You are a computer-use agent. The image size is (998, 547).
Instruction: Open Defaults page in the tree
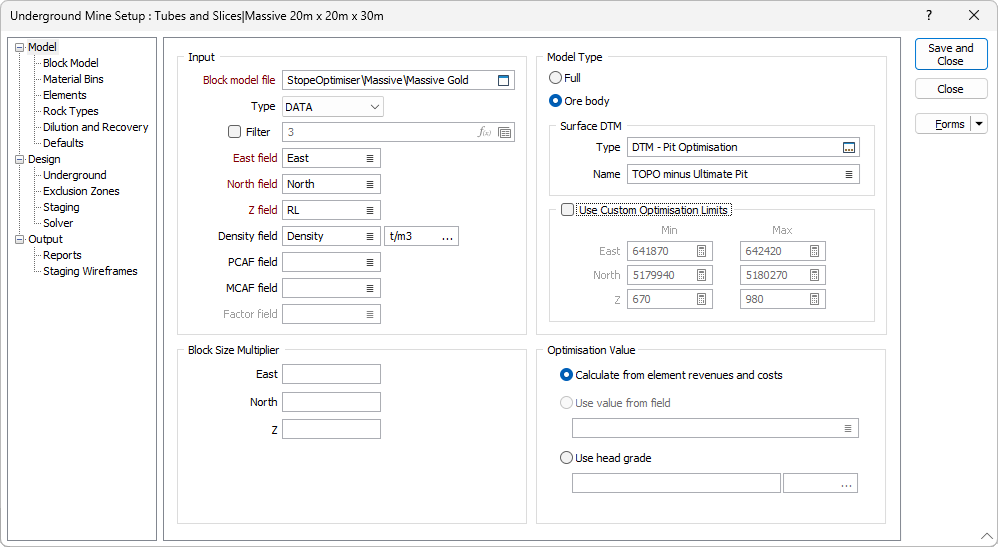pos(63,143)
